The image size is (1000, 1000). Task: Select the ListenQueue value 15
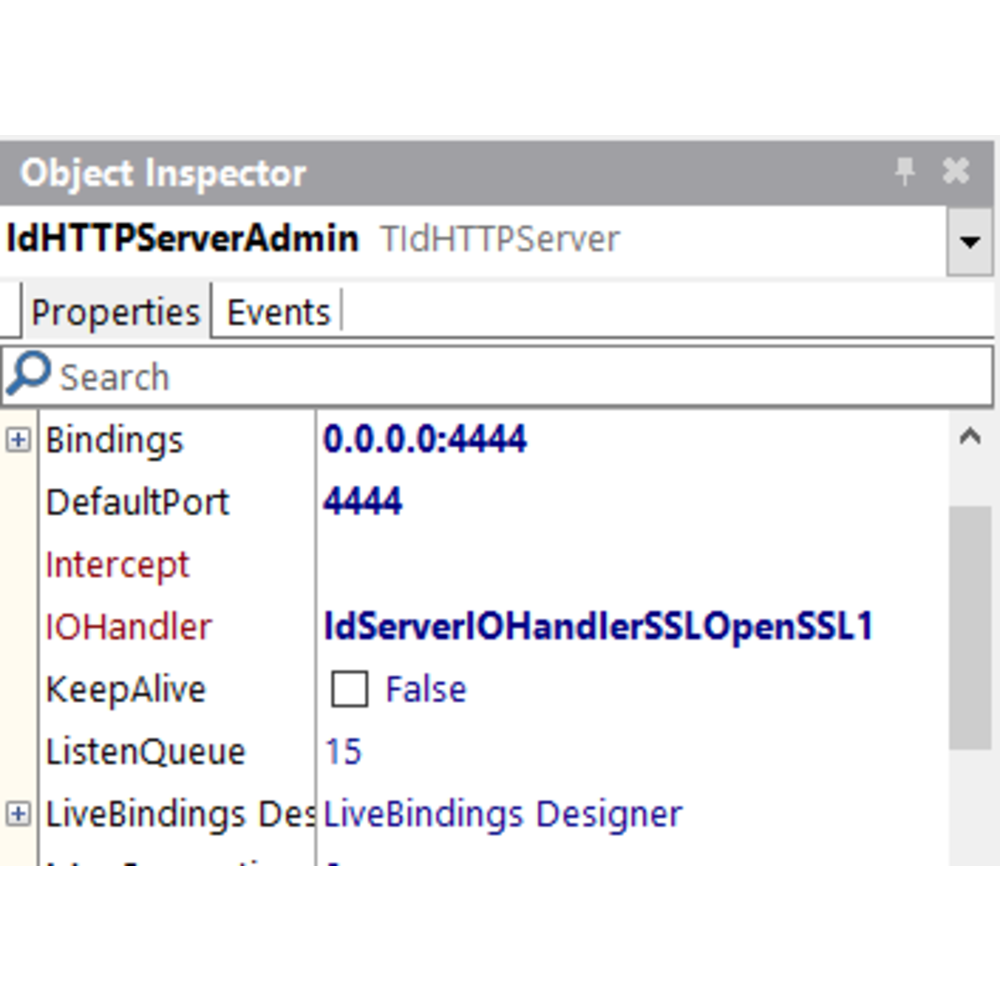(343, 752)
